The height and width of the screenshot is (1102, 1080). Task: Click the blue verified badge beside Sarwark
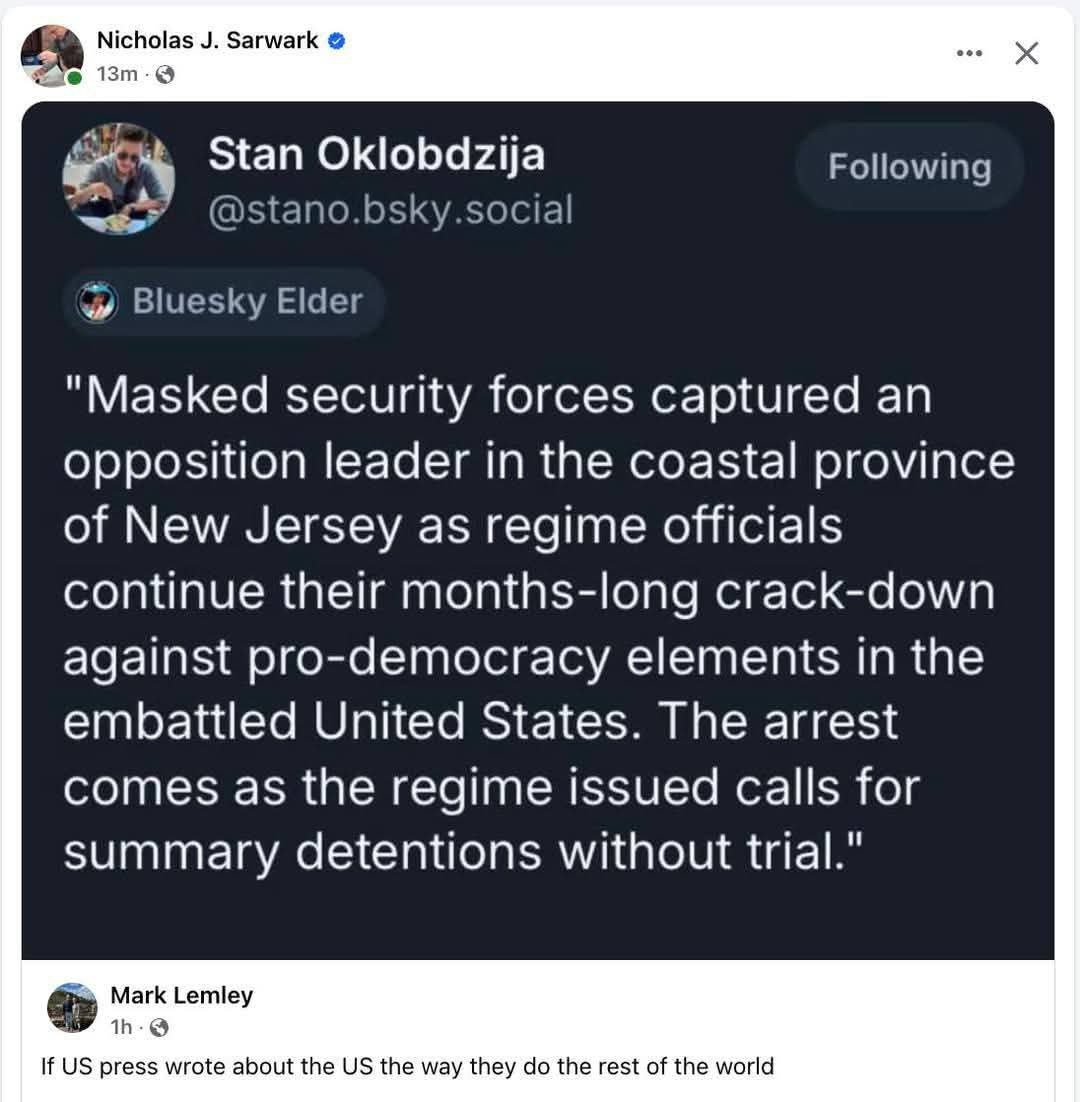337,41
